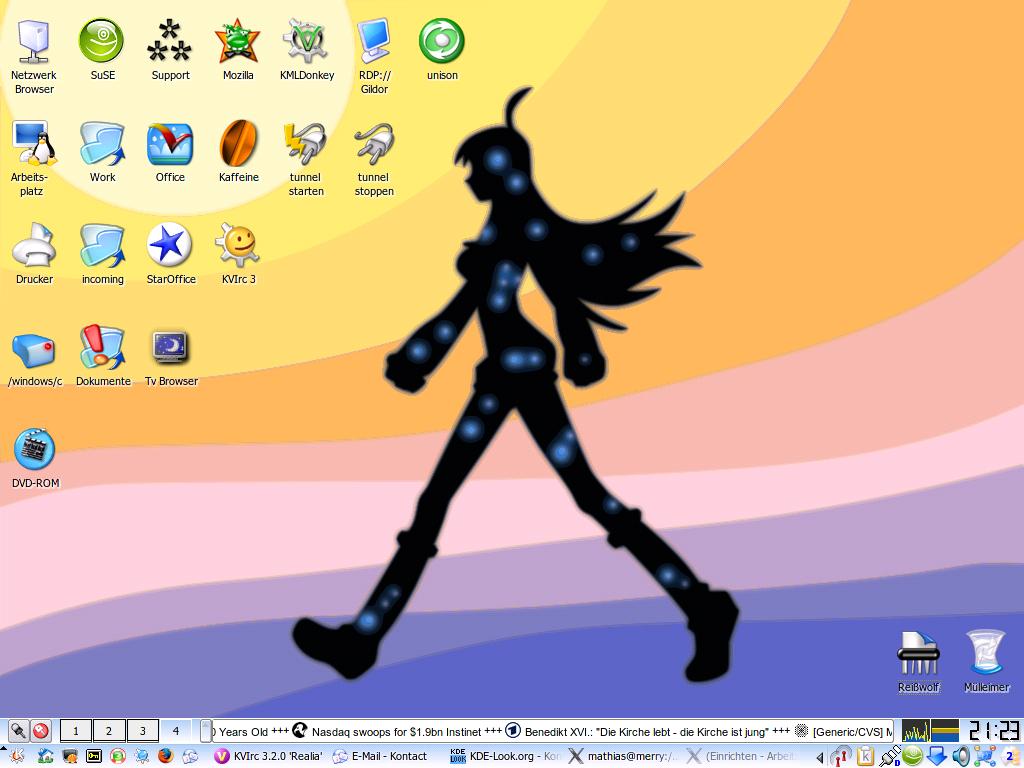
Task: Switch to virtual desktop 4
Action: (176, 731)
